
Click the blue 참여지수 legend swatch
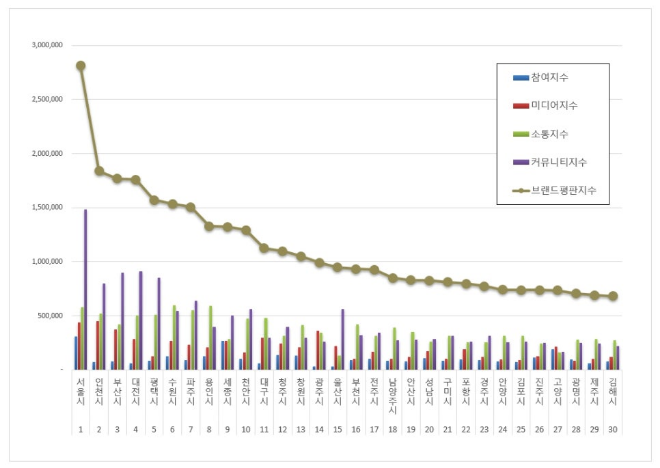click(x=521, y=78)
